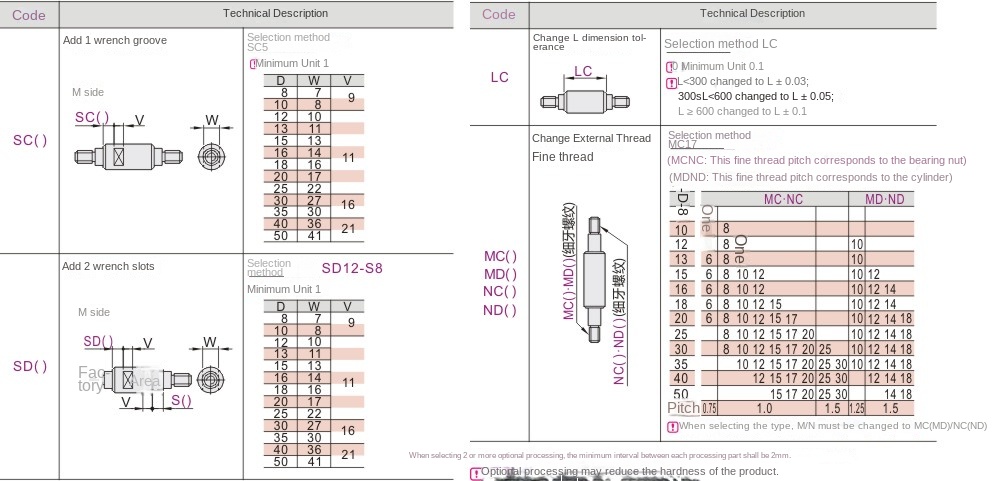Click the "M side" label in SD row
Image resolution: width=999 pixels, height=481 pixels.
94,312
